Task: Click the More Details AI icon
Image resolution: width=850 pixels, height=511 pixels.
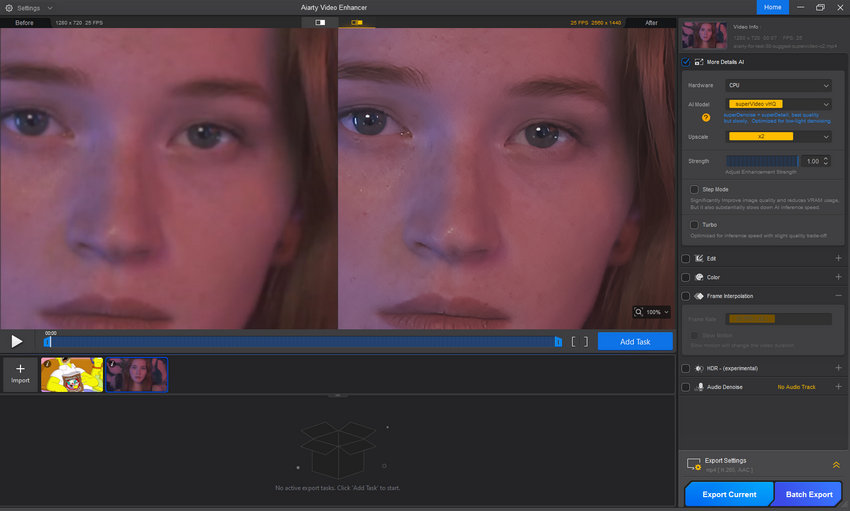Action: click(699, 62)
